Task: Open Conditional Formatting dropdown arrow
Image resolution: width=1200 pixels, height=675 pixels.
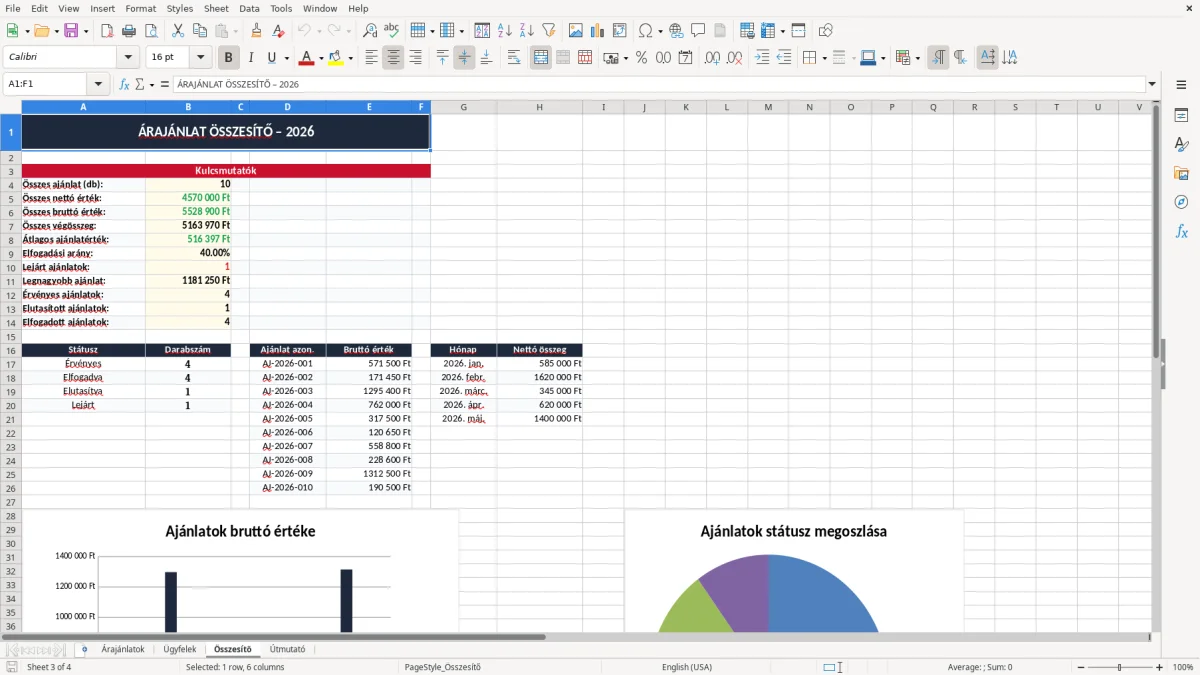Action: [916, 58]
